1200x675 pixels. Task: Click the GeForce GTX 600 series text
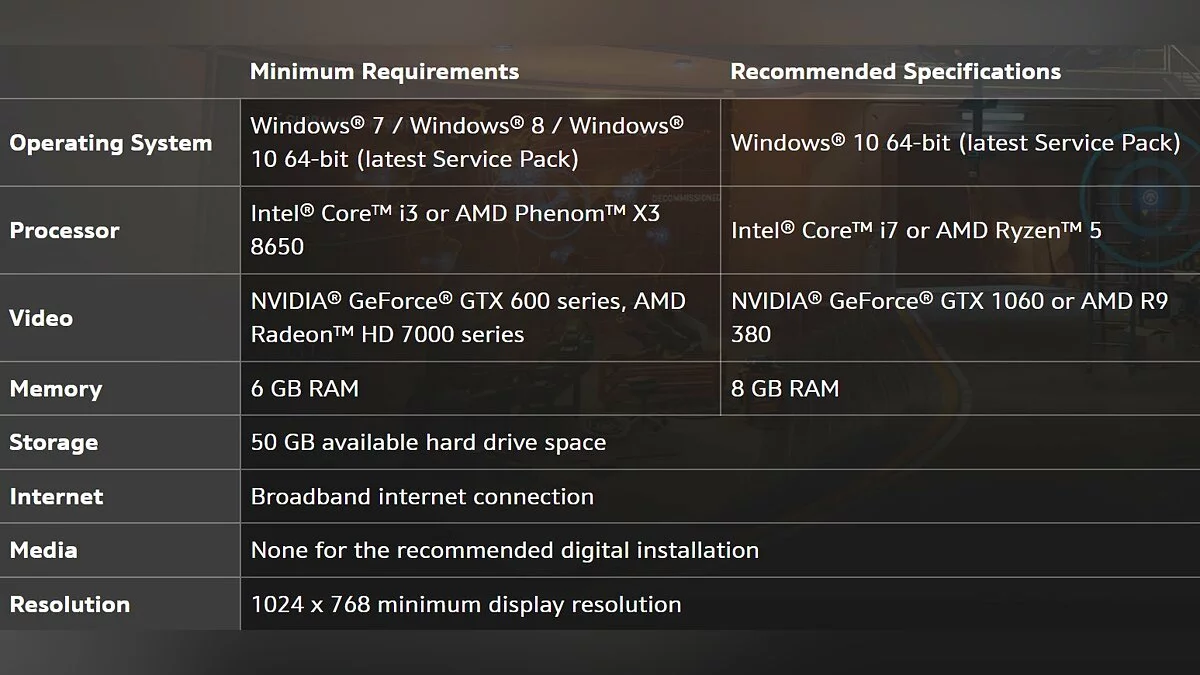(x=467, y=317)
